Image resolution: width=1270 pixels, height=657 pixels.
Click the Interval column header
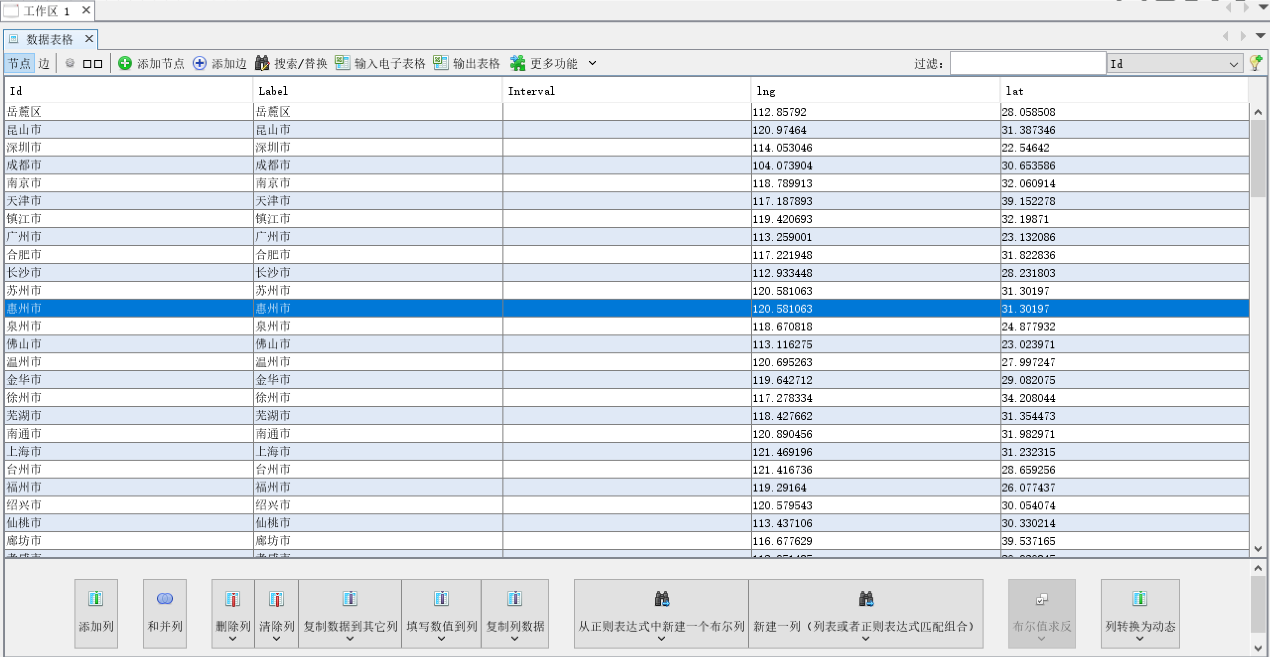click(x=627, y=91)
